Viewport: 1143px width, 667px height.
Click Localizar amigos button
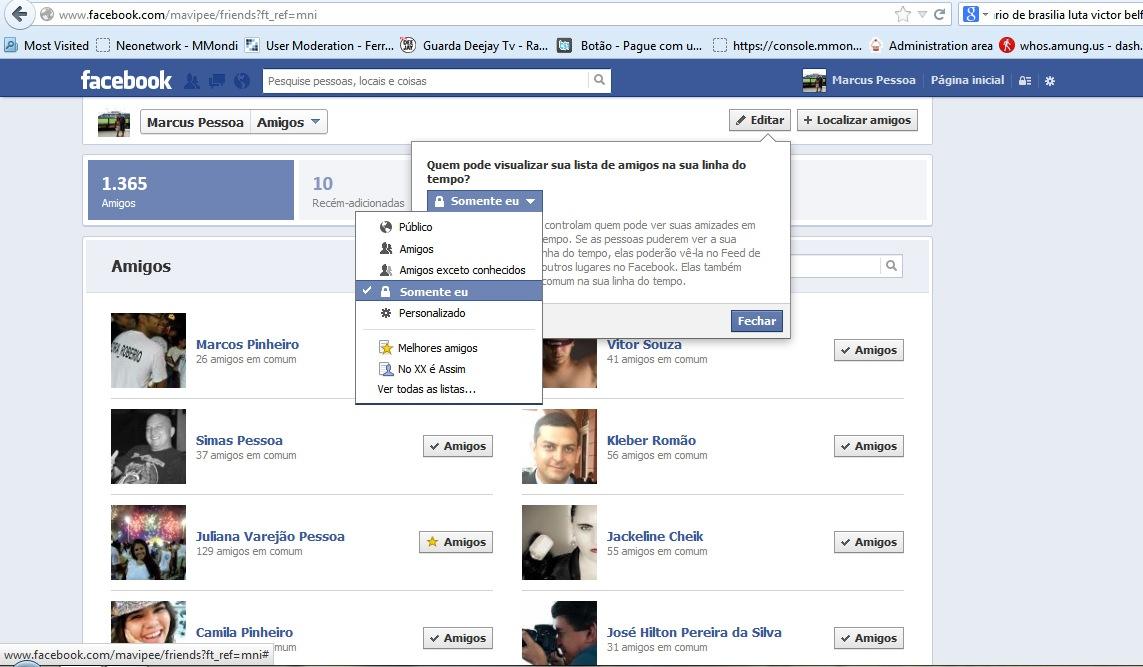(857, 120)
